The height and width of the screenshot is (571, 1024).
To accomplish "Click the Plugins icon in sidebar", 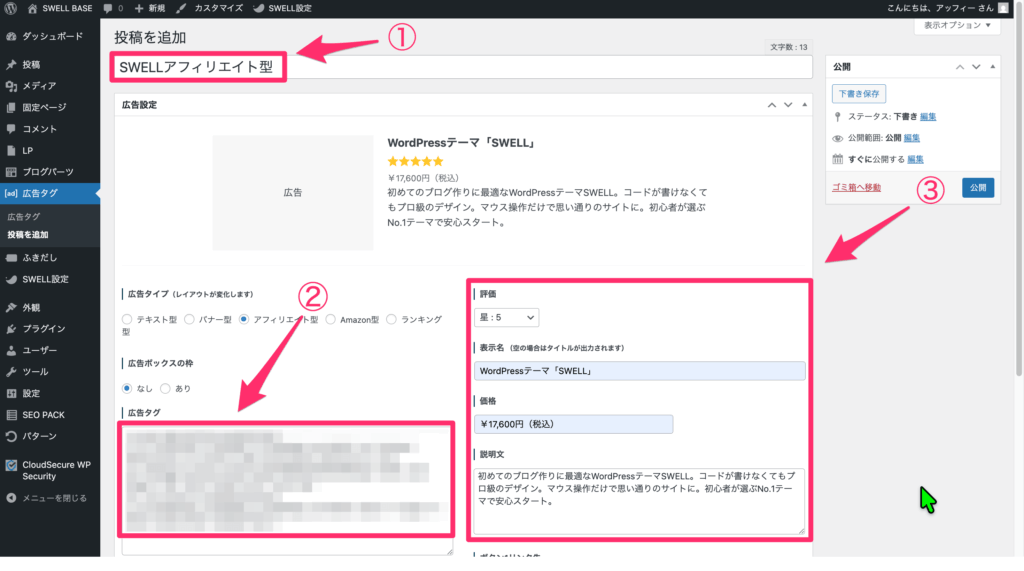I will [11, 329].
